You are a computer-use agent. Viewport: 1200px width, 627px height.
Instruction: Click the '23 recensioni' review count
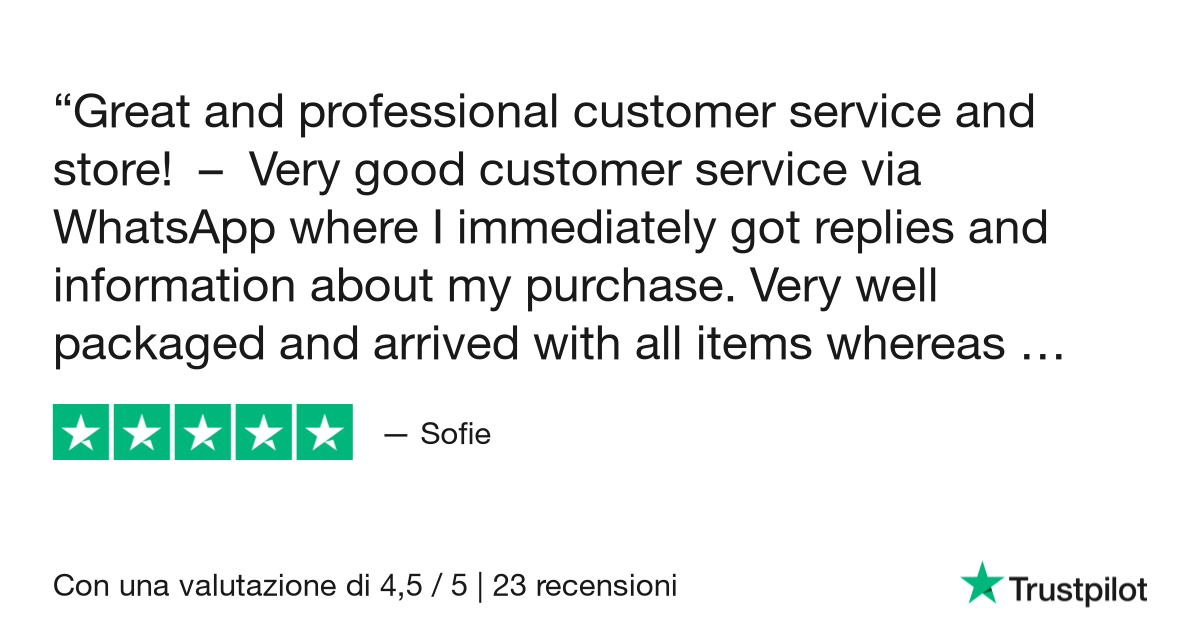click(x=585, y=585)
